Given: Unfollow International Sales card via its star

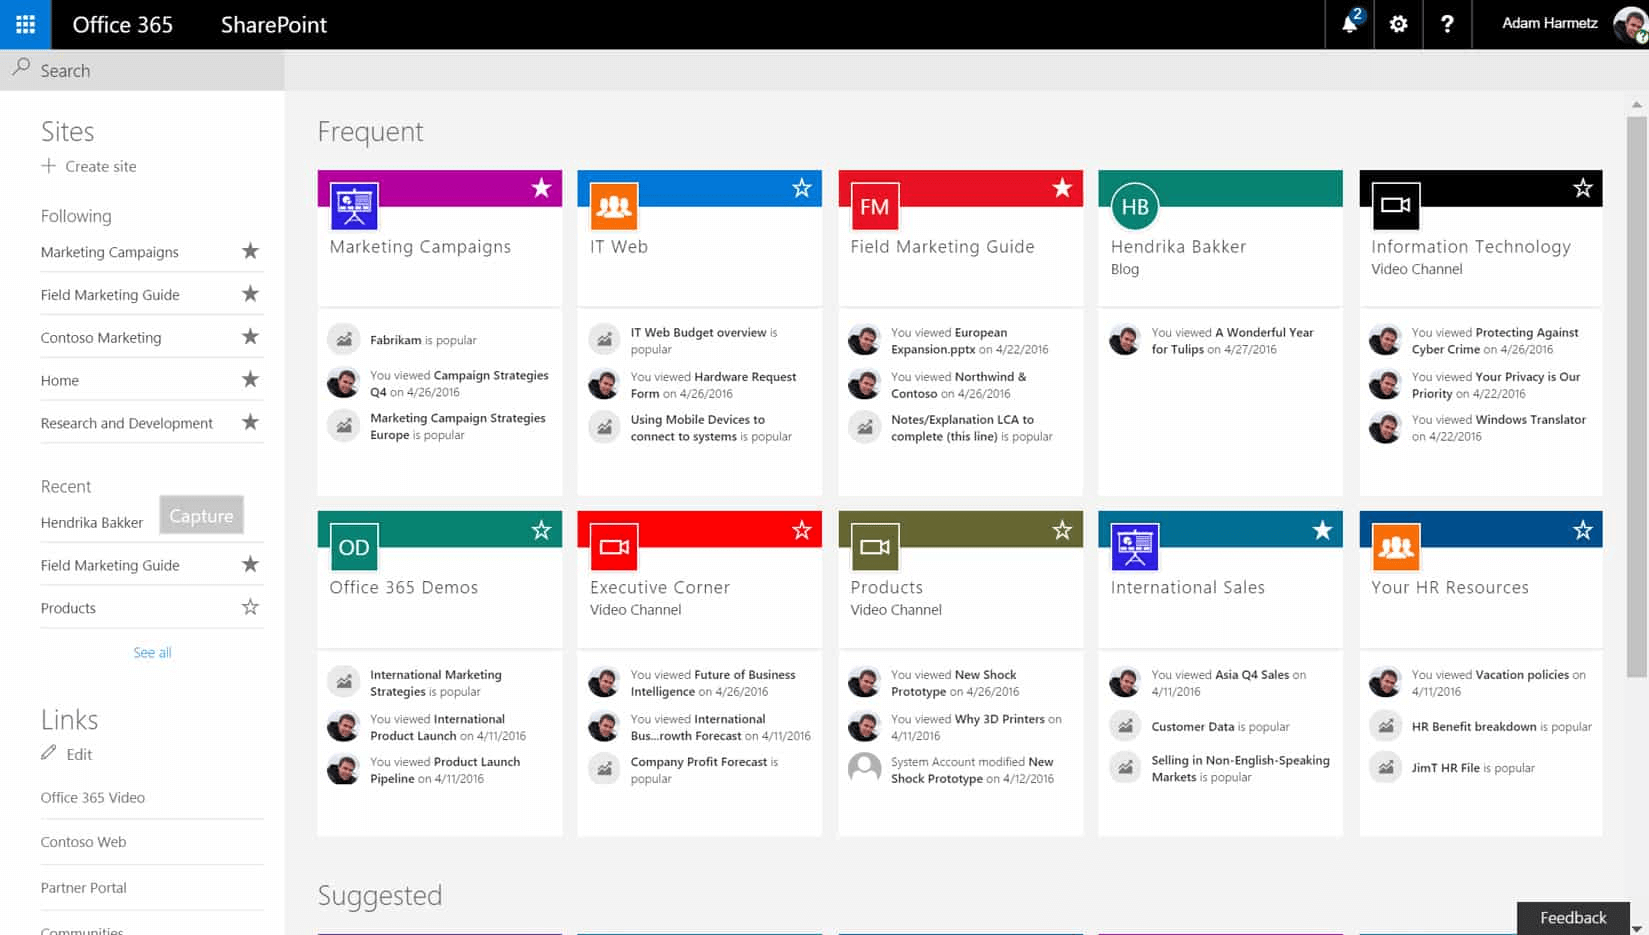Looking at the screenshot, I should click(x=1322, y=530).
